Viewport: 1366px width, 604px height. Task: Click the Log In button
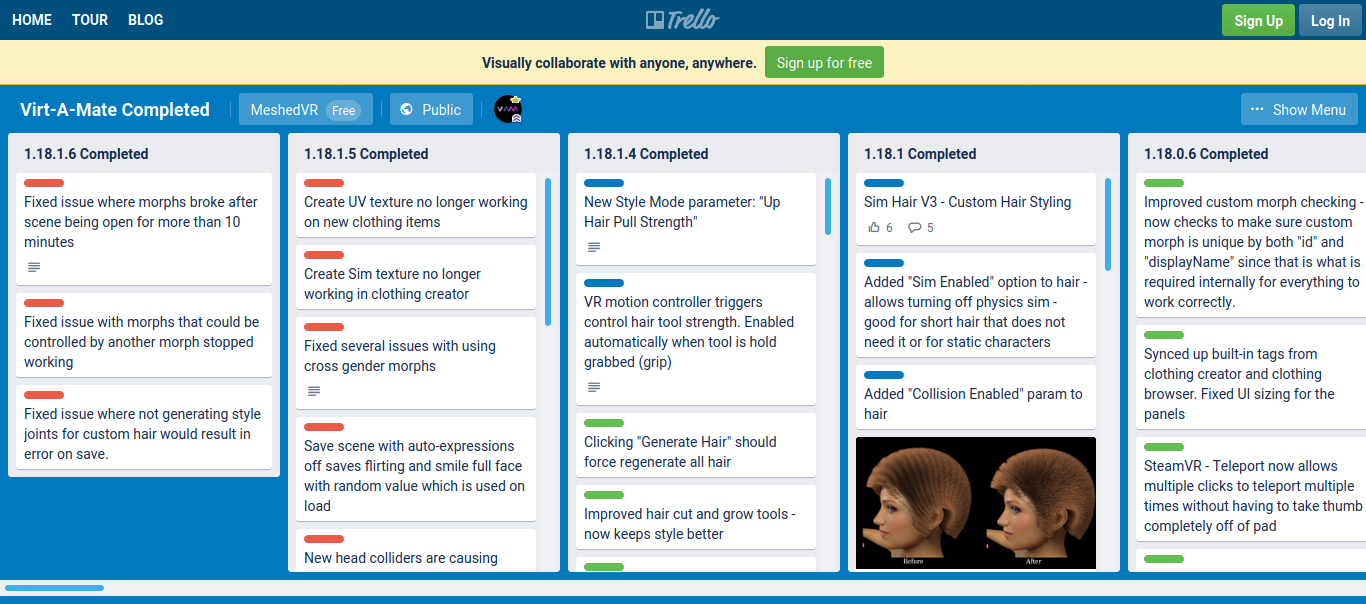1330,20
